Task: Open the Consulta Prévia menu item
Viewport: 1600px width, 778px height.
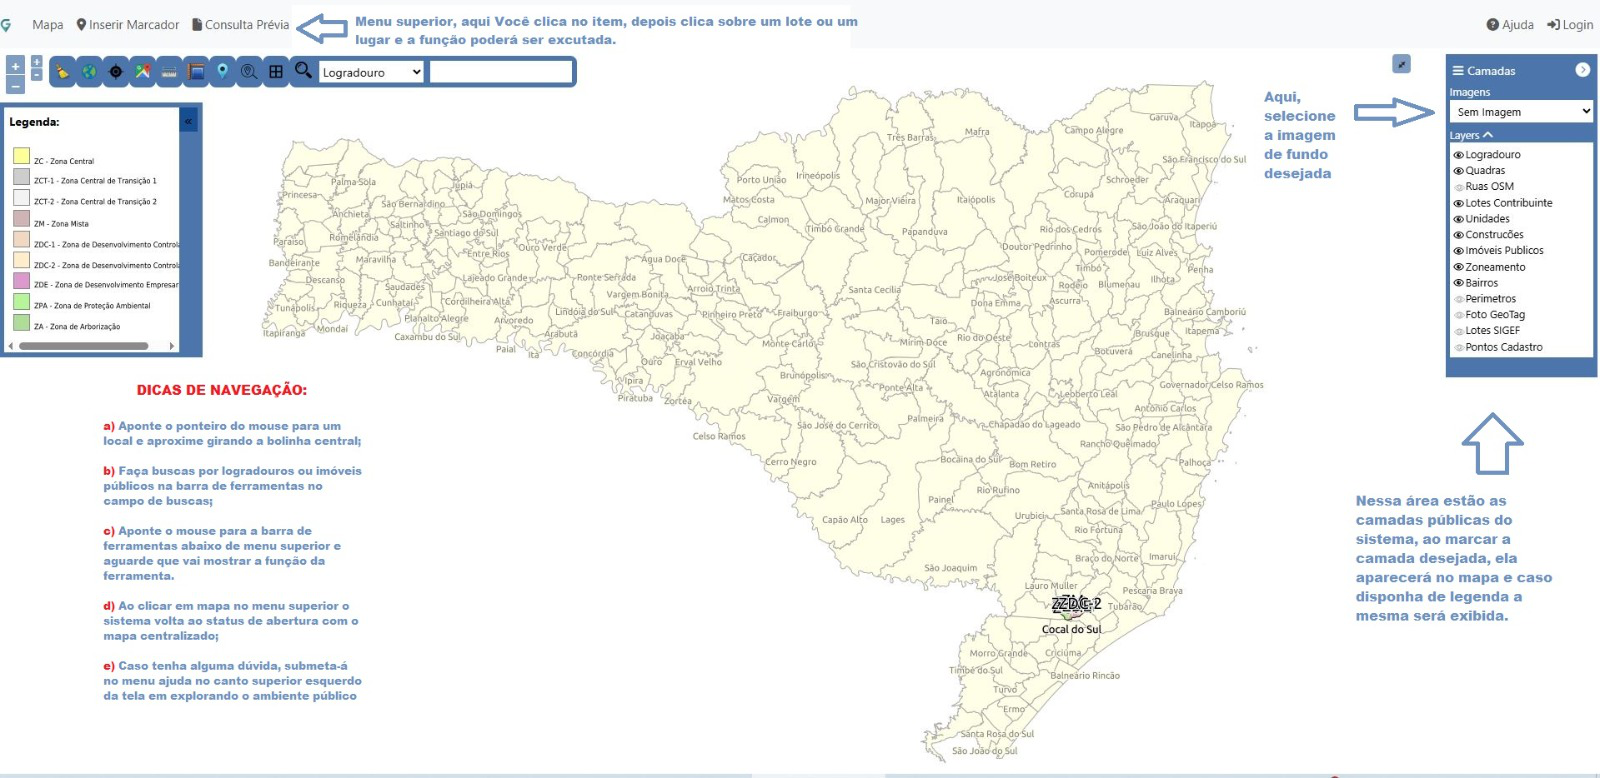Action: pyautogui.click(x=241, y=25)
